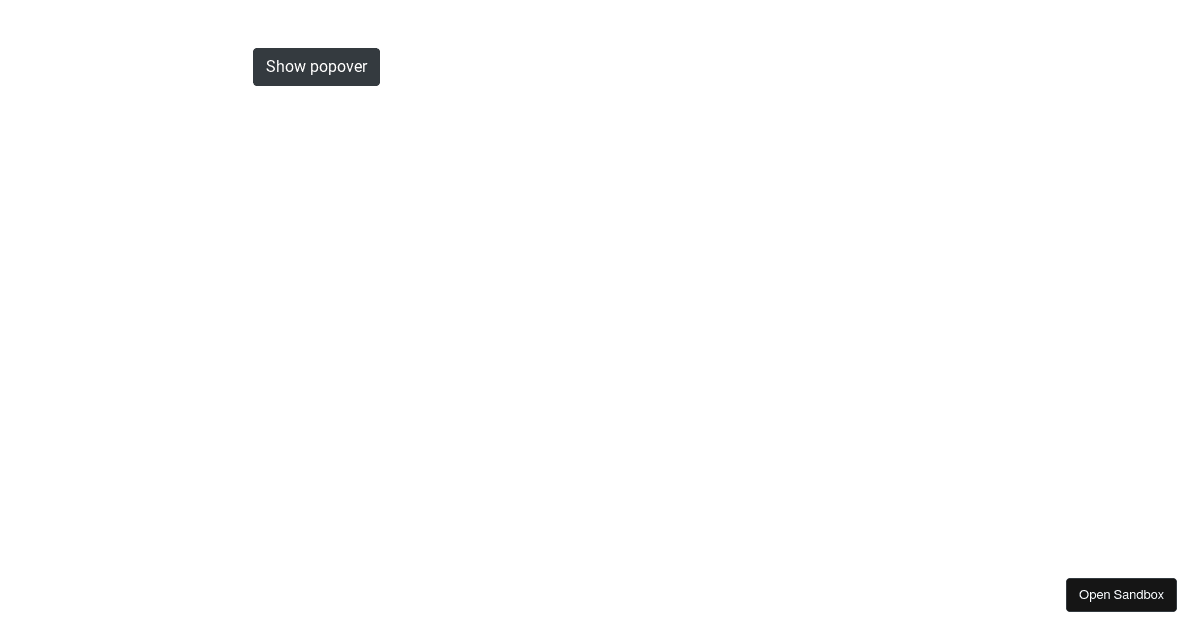The width and height of the screenshot is (1200, 630).
Task: Select the button labeled Show popover
Action: pyautogui.click(x=316, y=67)
